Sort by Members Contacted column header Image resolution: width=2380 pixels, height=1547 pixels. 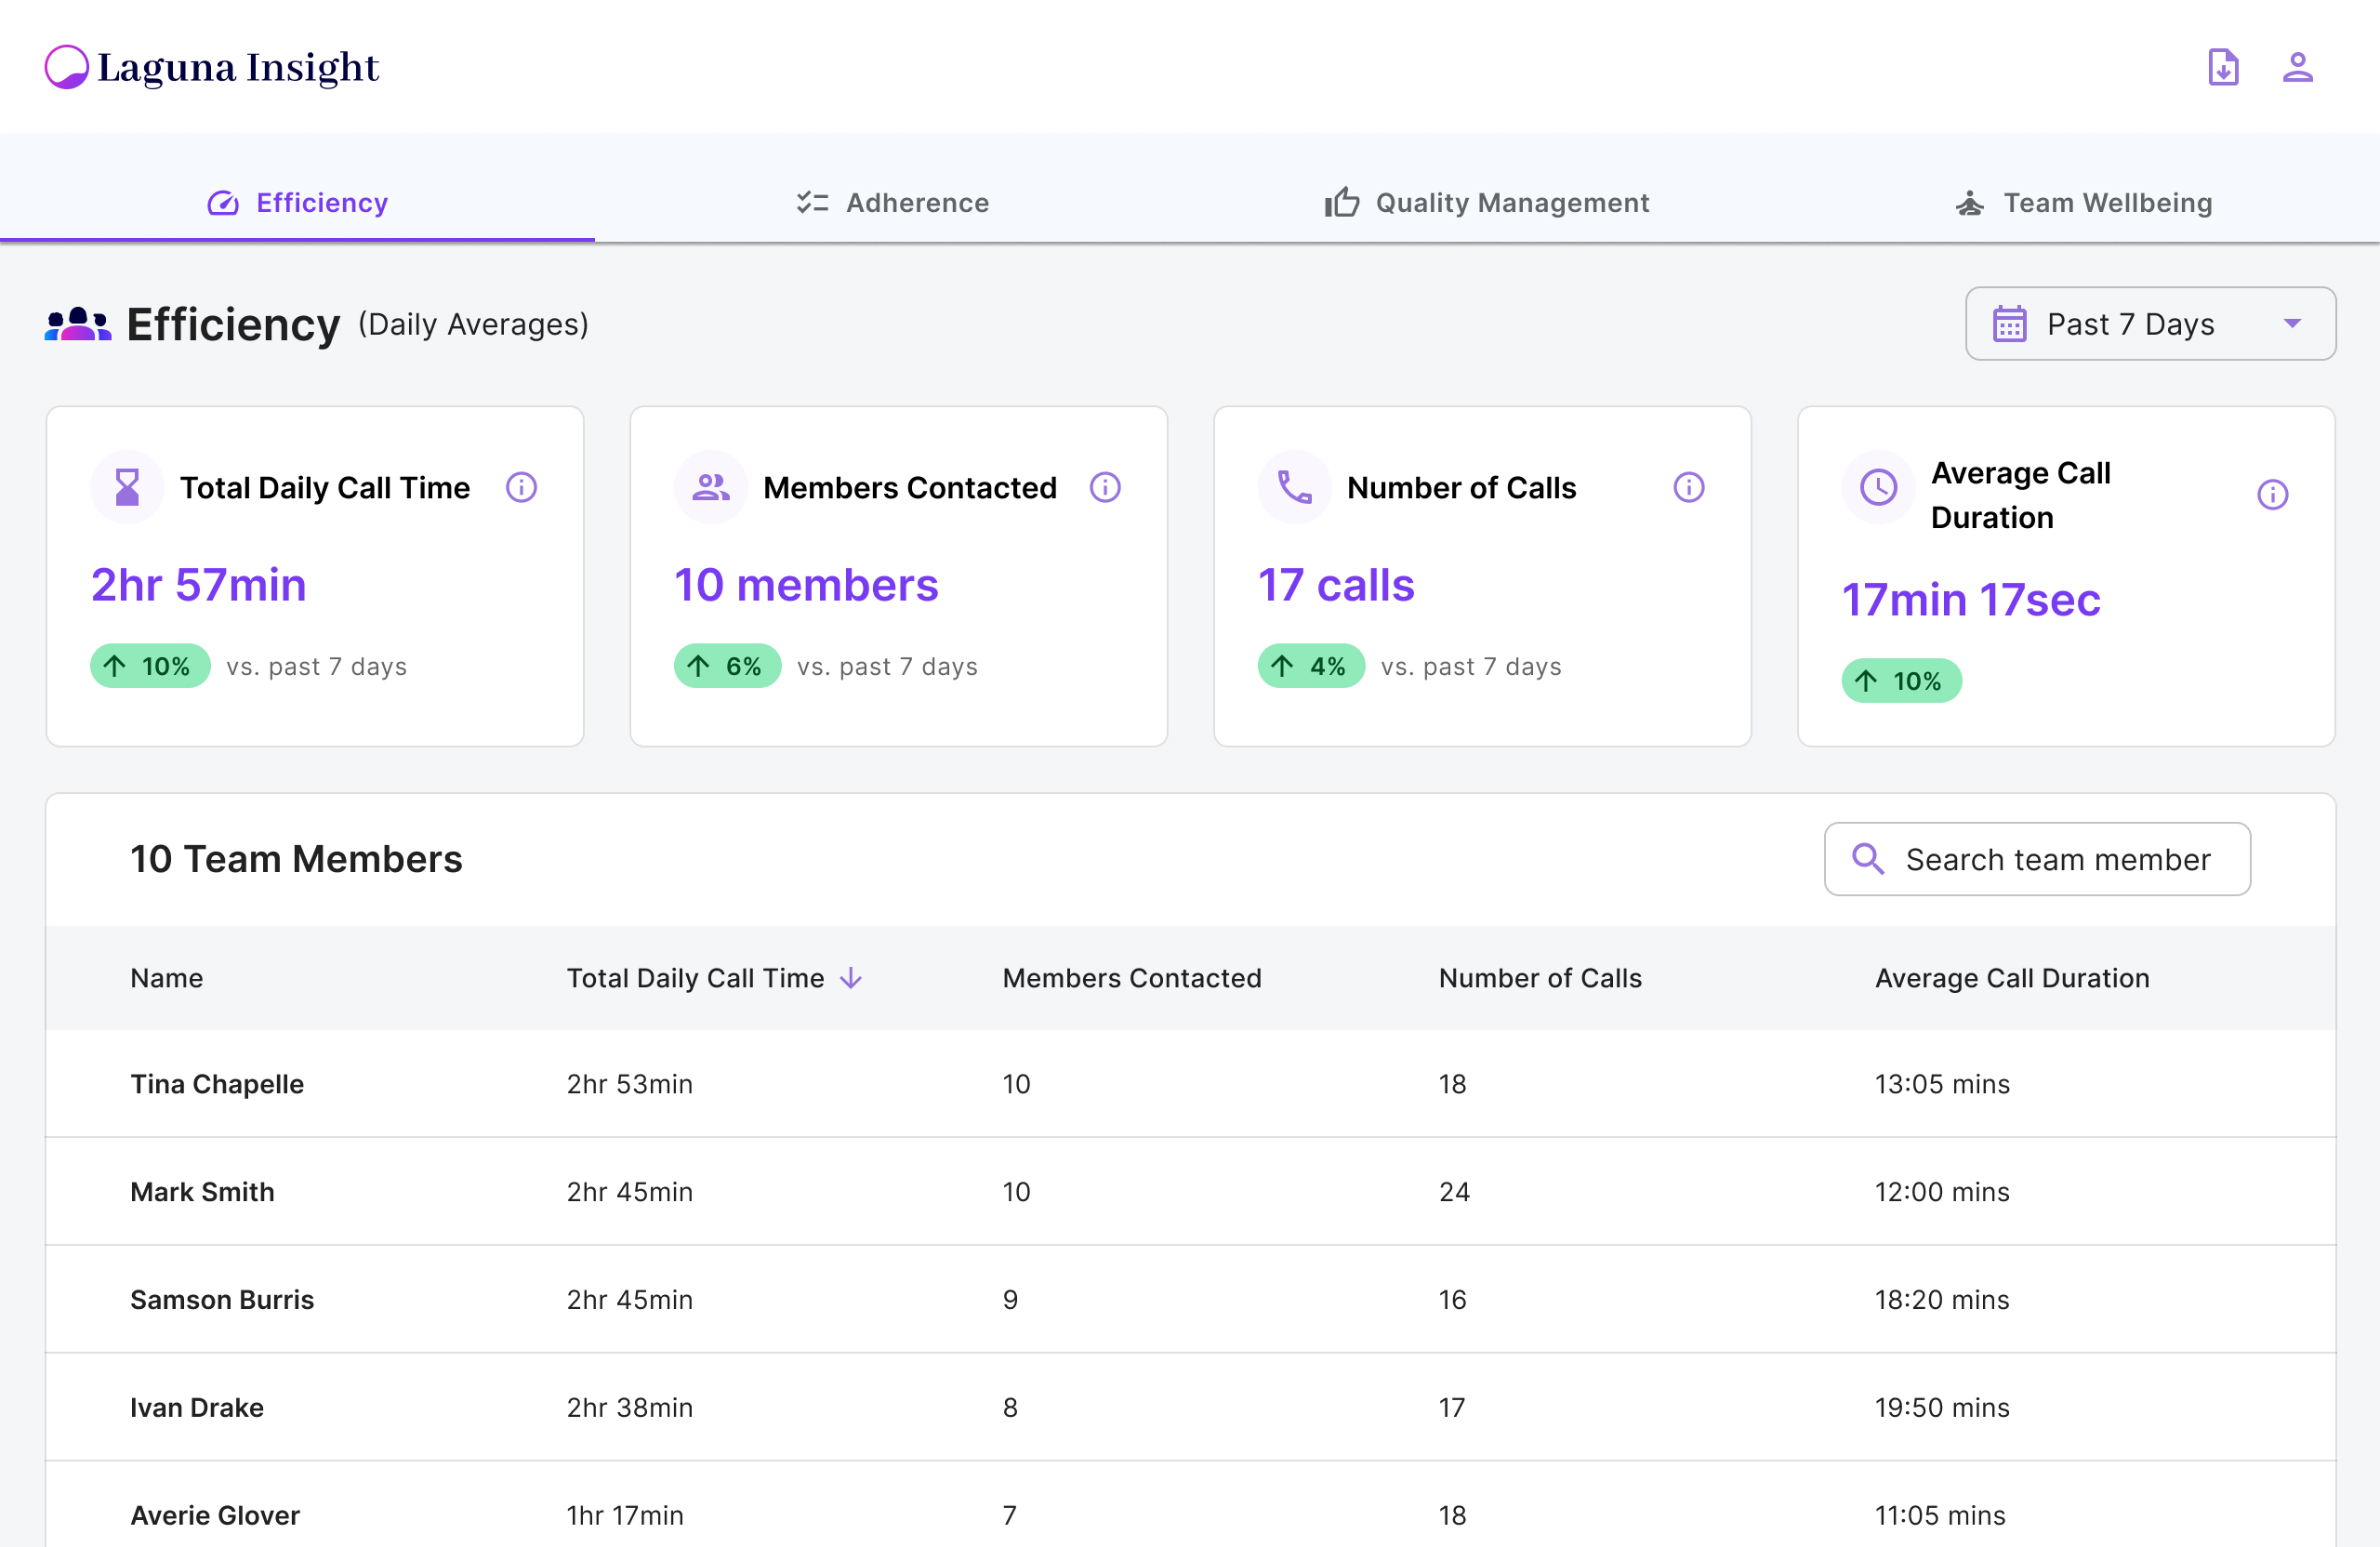[x=1131, y=978]
